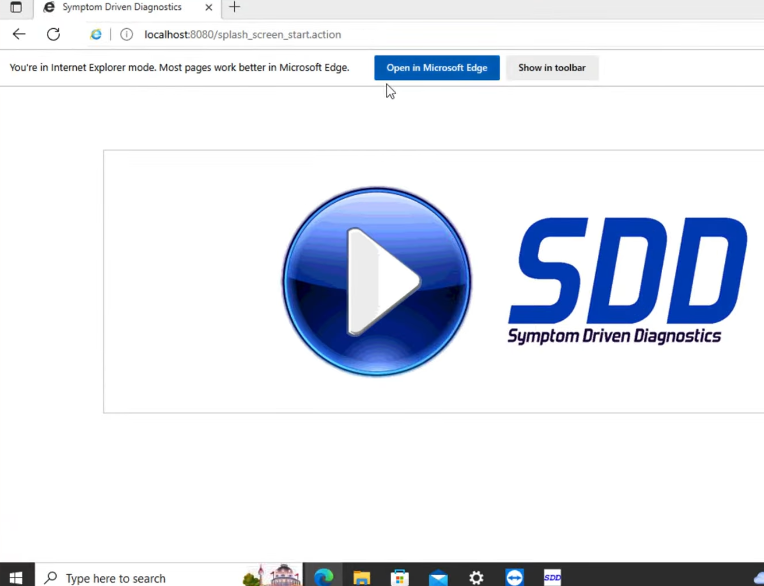Click the localhost address bar URL

point(242,35)
